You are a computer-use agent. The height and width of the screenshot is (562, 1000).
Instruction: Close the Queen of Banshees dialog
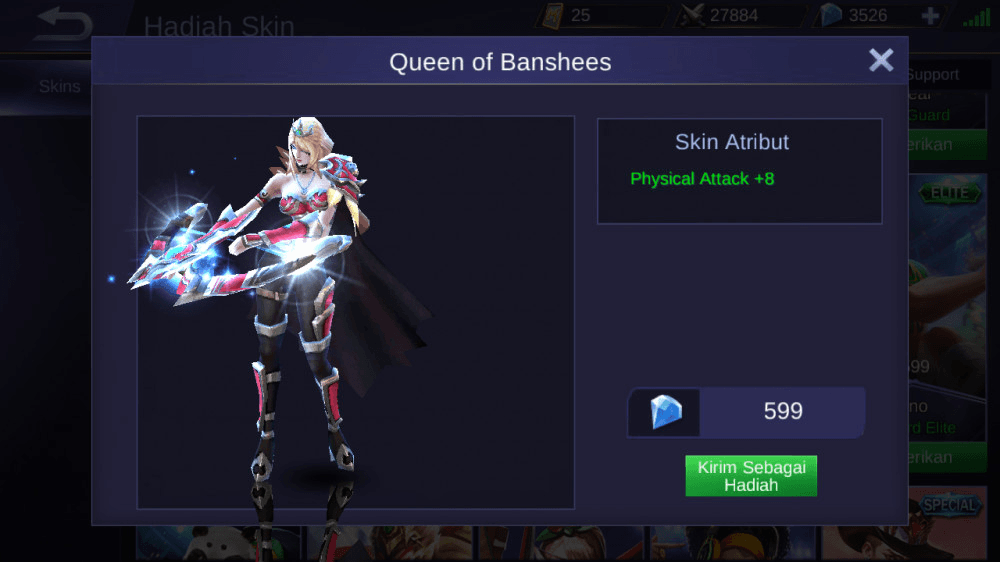[881, 60]
